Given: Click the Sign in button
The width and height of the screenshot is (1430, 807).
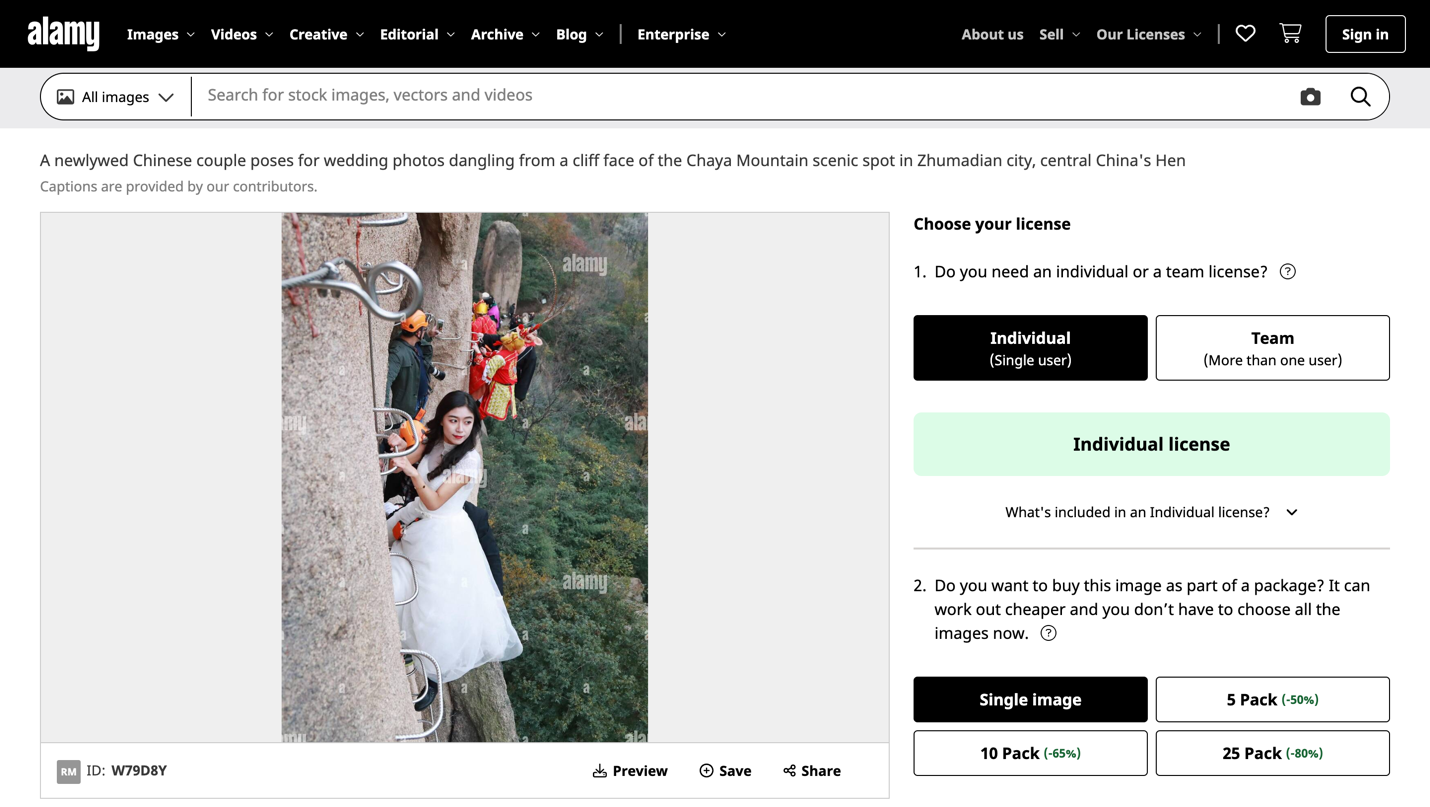Looking at the screenshot, I should (x=1365, y=34).
